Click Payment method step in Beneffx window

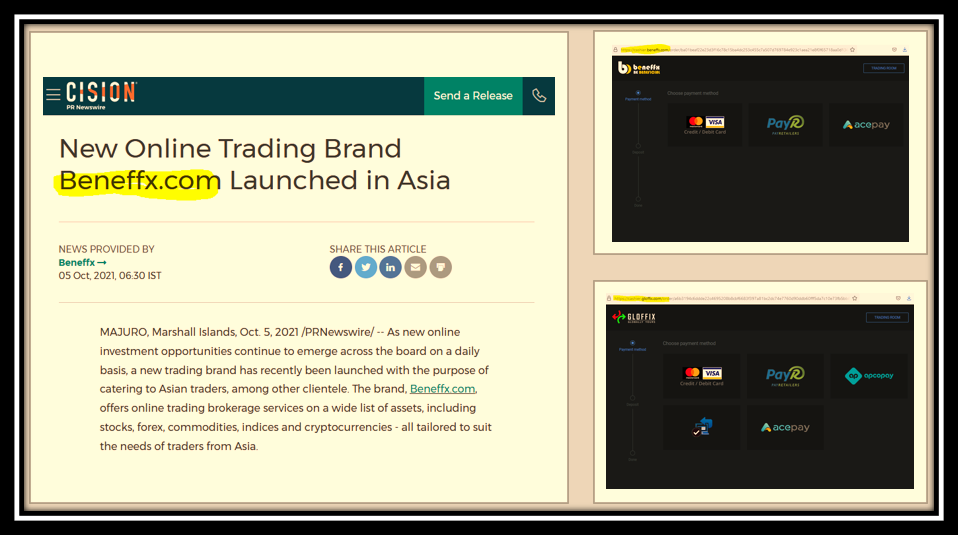click(638, 95)
